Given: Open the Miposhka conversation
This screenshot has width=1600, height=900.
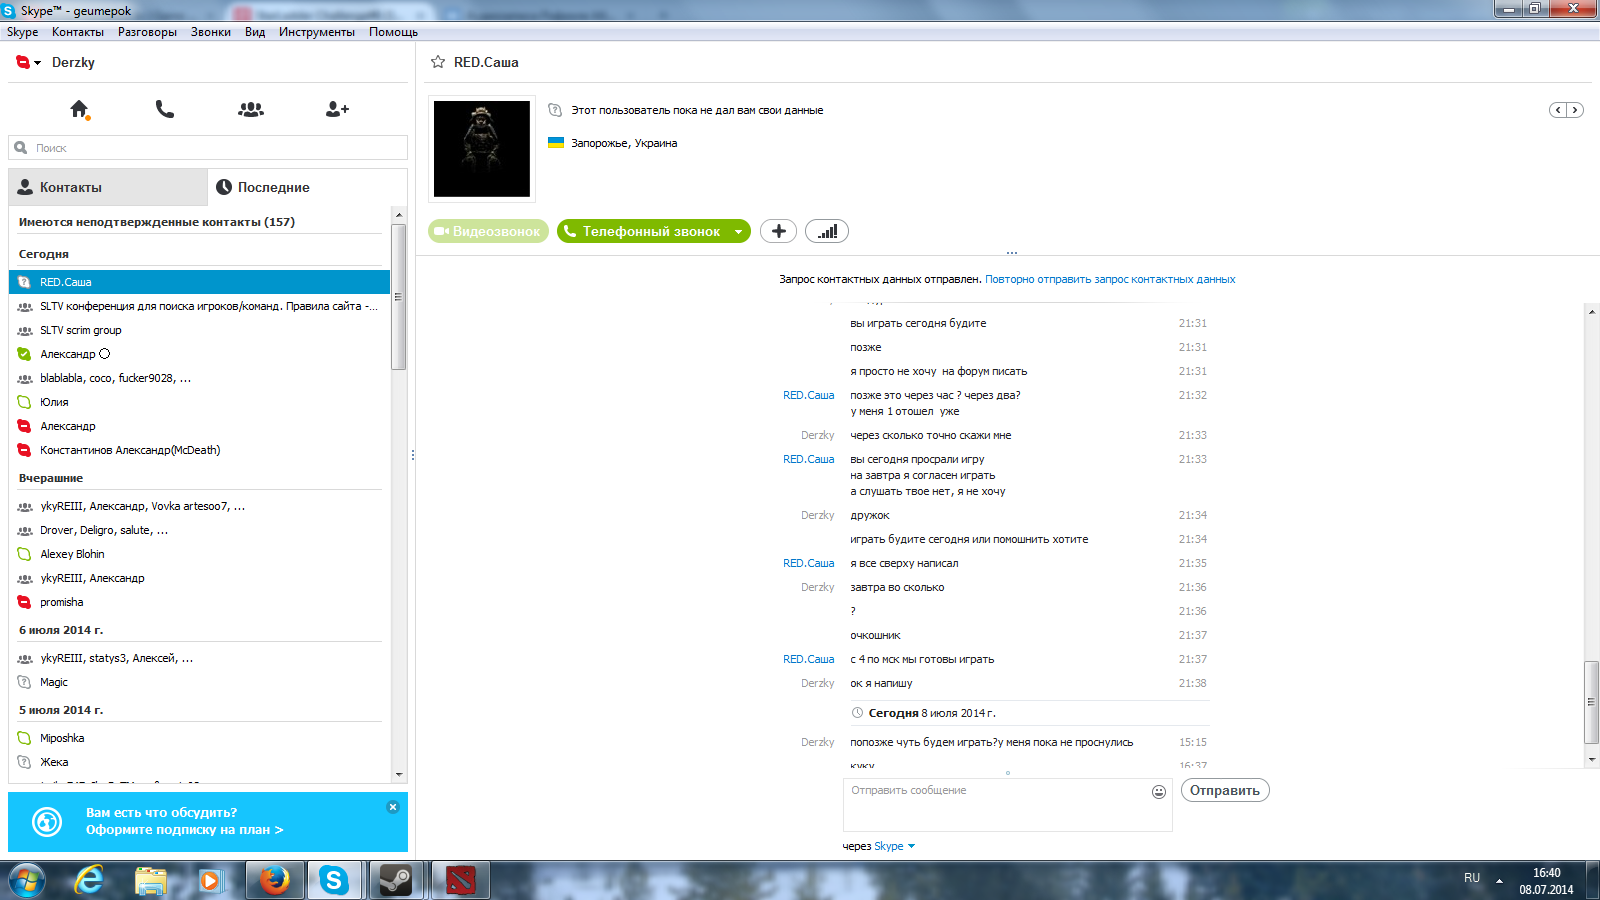Looking at the screenshot, I should point(199,738).
